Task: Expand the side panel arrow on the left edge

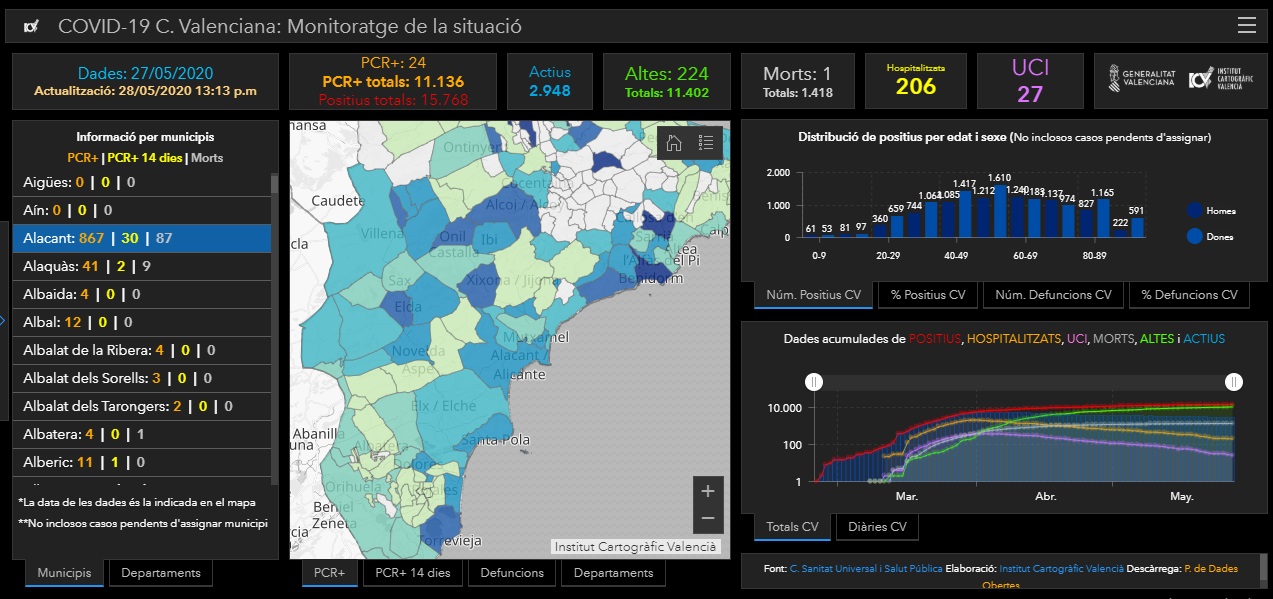Action: pyautogui.click(x=4, y=320)
